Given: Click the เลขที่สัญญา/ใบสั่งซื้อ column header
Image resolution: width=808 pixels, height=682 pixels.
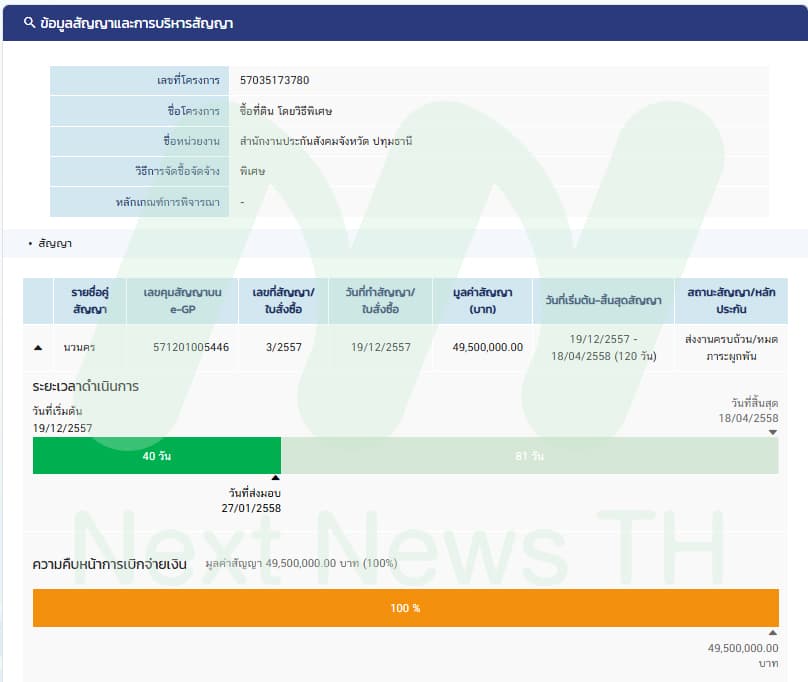Looking at the screenshot, I should [x=283, y=301].
